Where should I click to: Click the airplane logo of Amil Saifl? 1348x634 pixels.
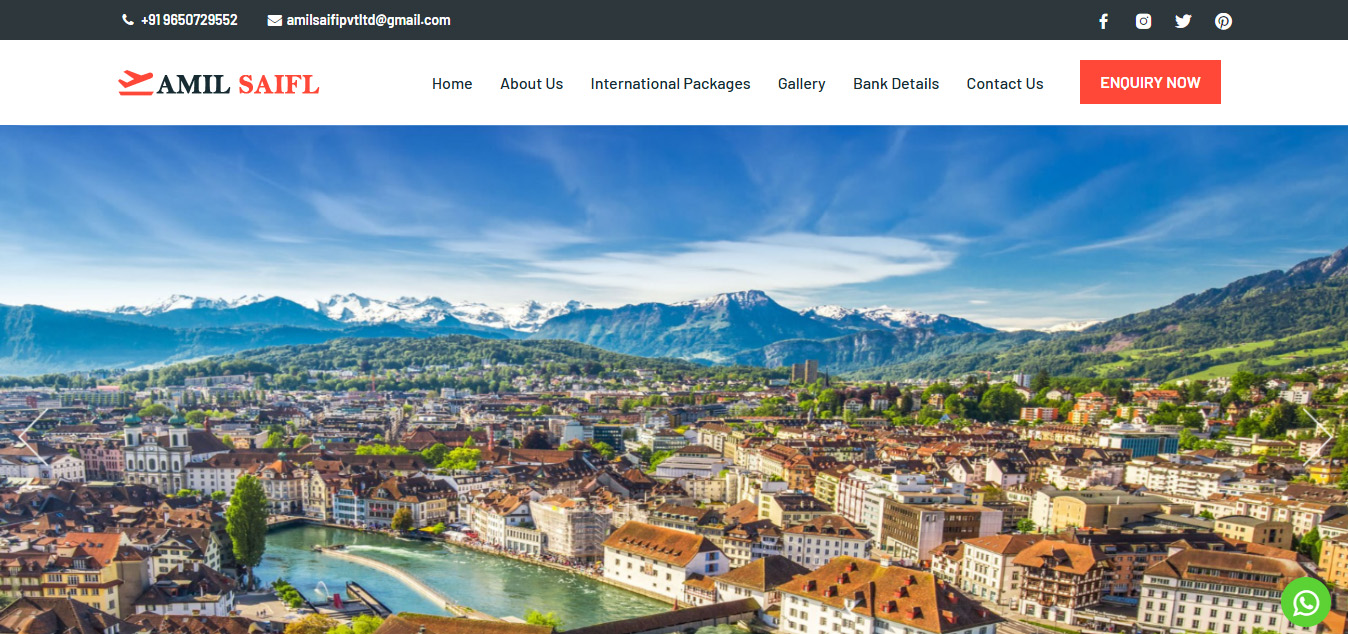pos(136,83)
